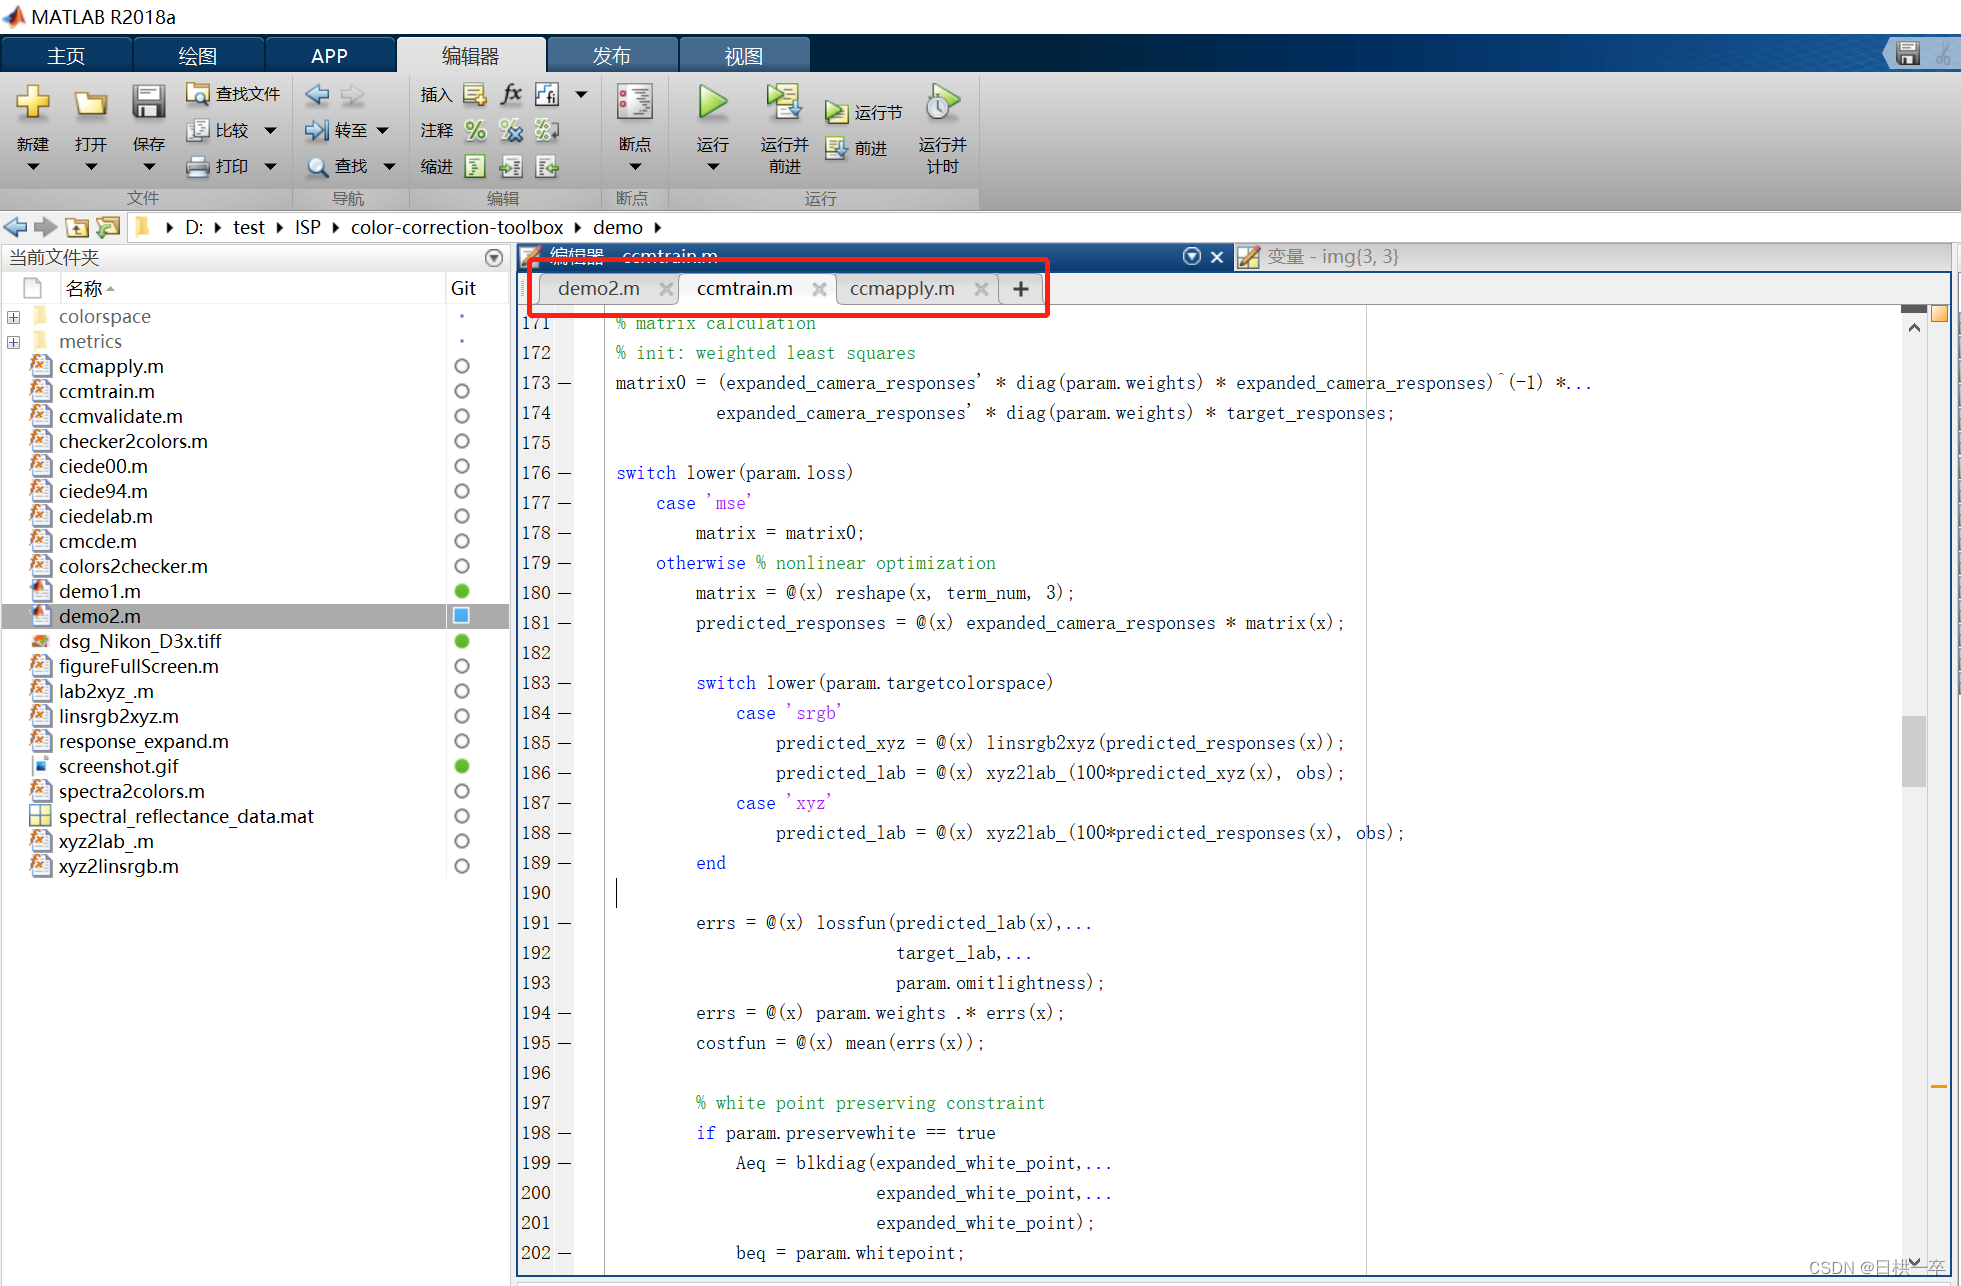The image size is (1961, 1286).
Task: Click the Breakpoints icon
Action: (x=634, y=103)
